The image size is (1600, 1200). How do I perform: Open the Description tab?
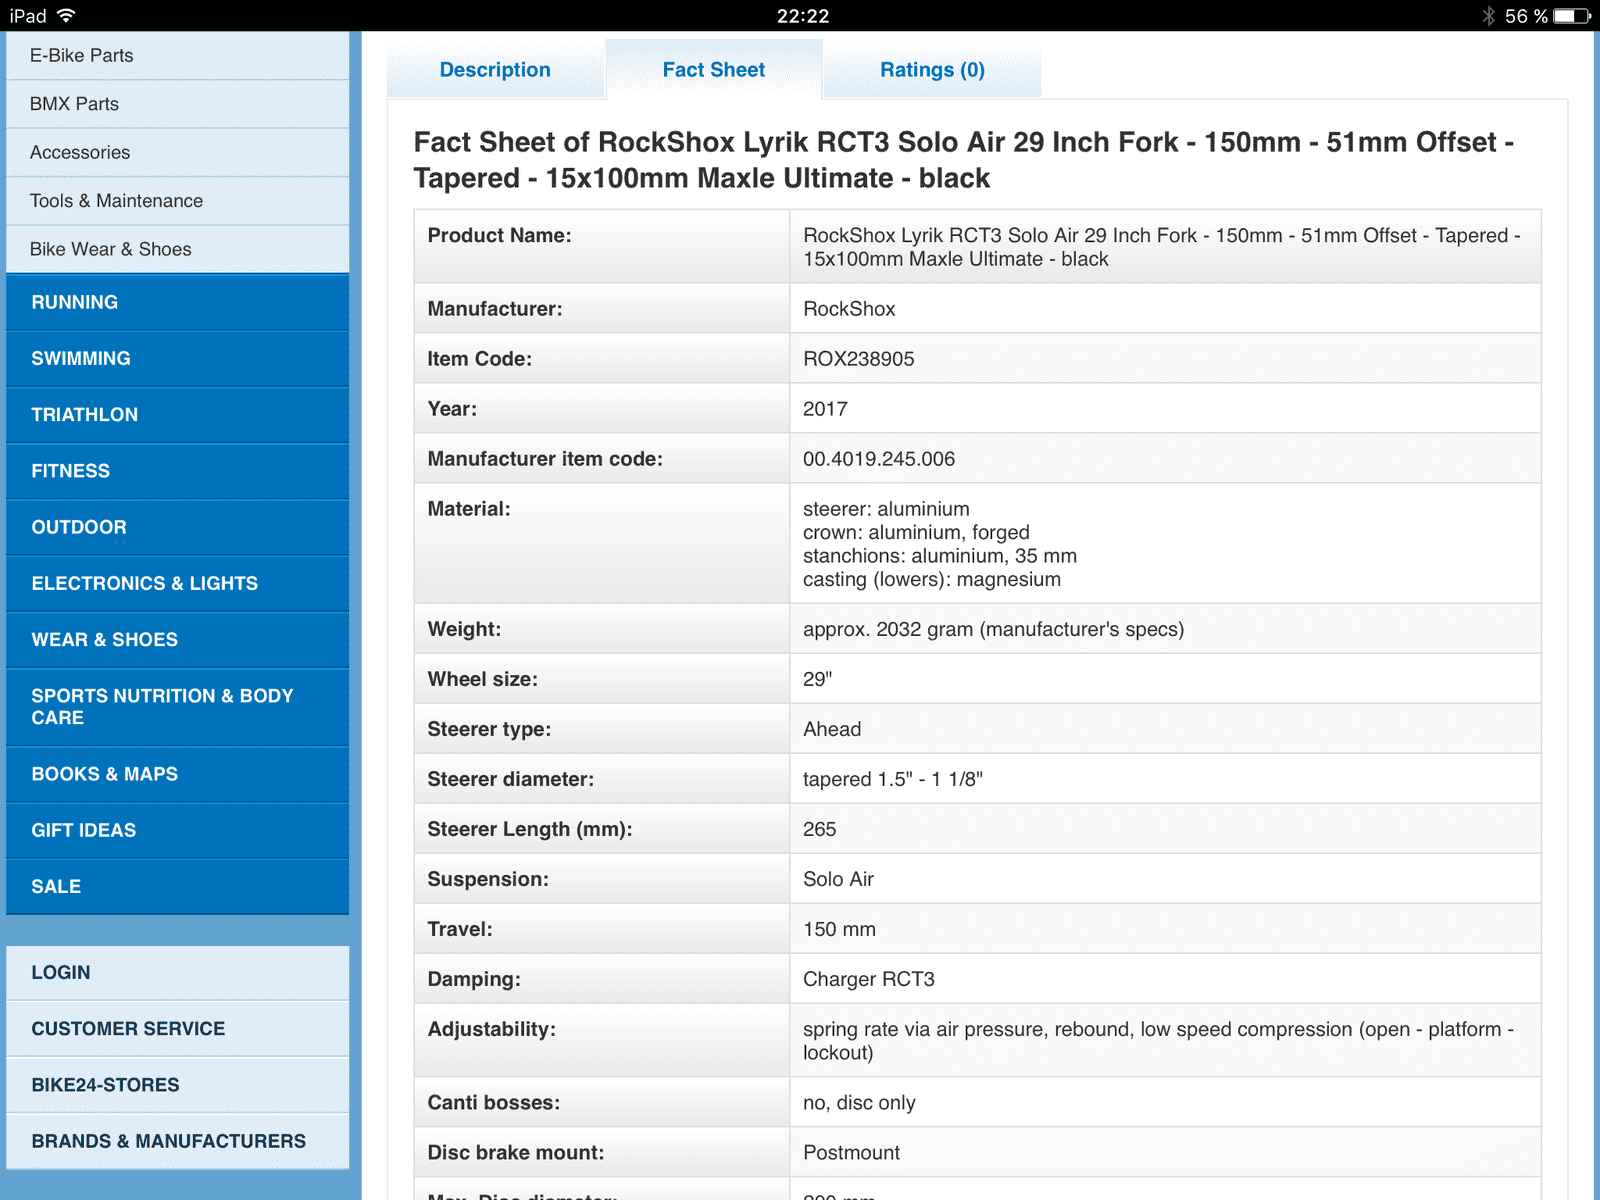(x=495, y=70)
